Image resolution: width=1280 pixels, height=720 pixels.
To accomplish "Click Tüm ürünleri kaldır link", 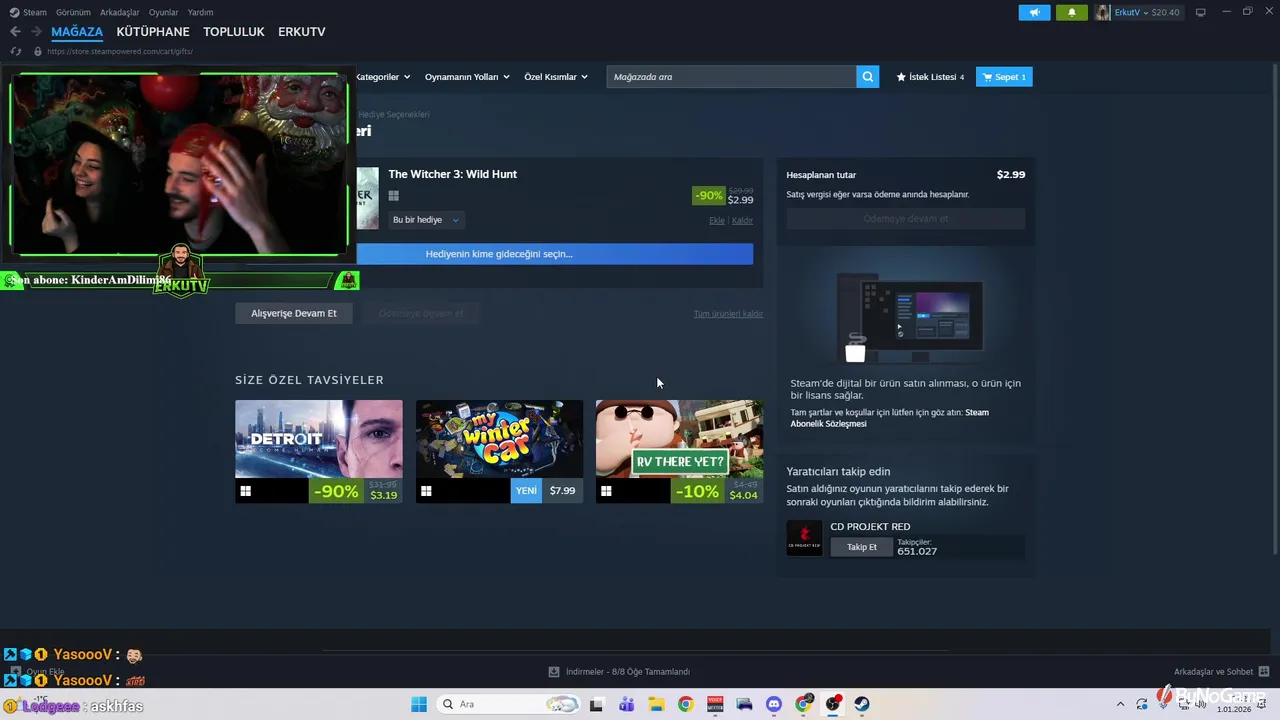I will tap(728, 314).
